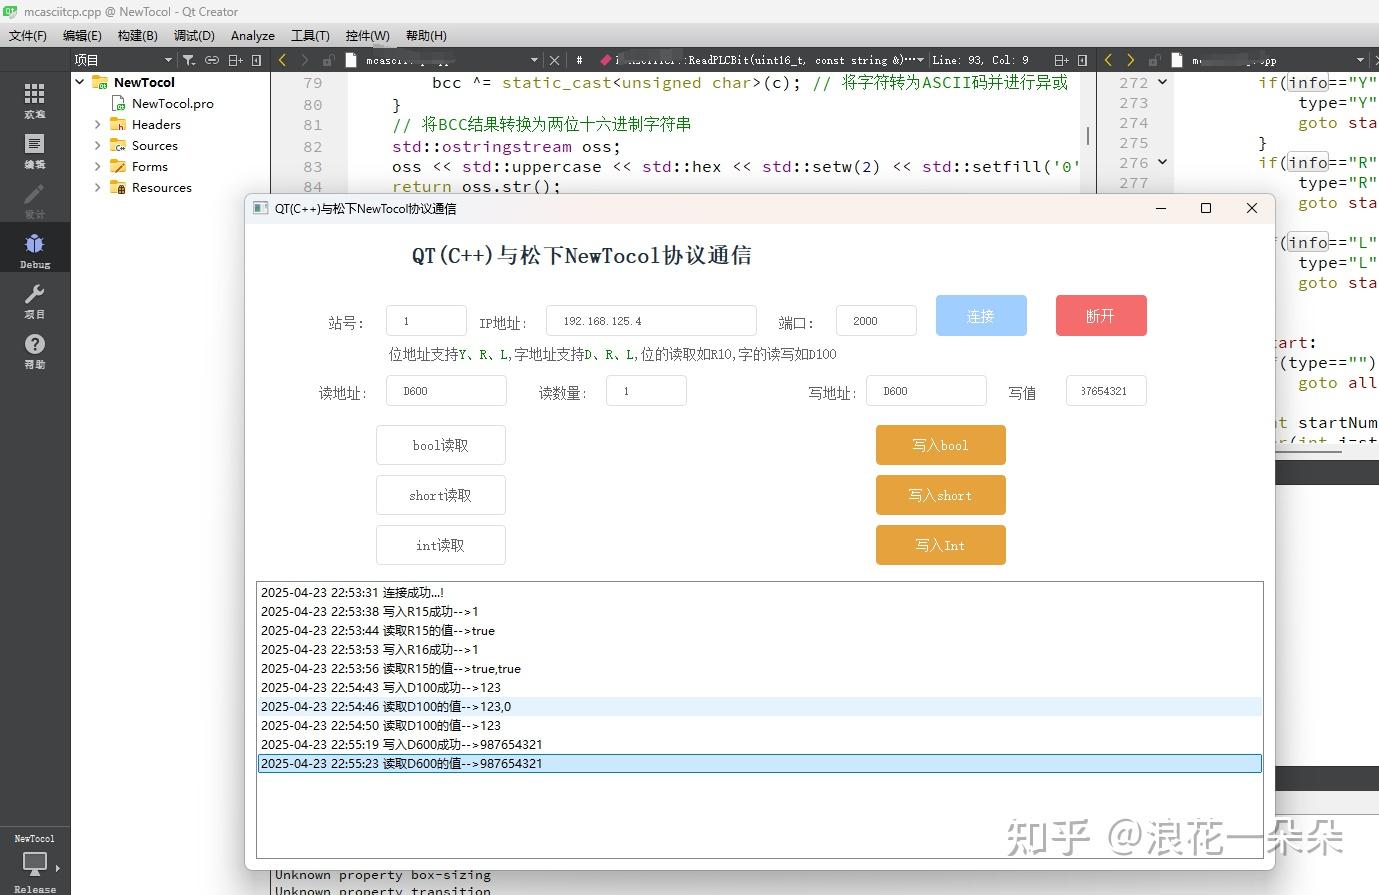
Task: Click the kit selector showing NewTocol Release
Action: point(34,862)
